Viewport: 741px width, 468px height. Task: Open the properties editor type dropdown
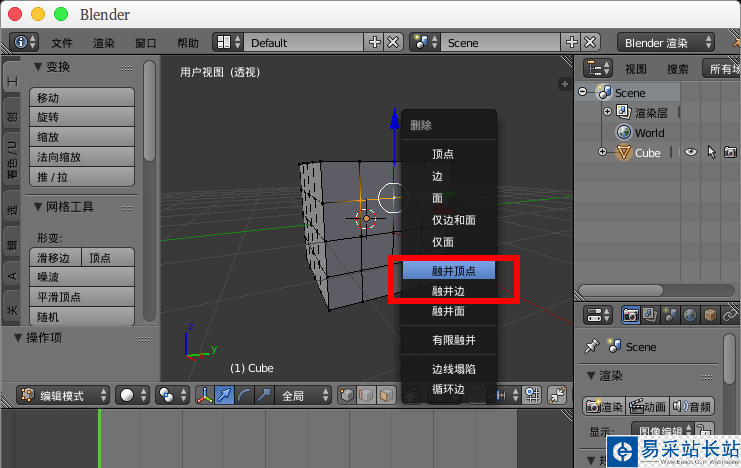598,315
